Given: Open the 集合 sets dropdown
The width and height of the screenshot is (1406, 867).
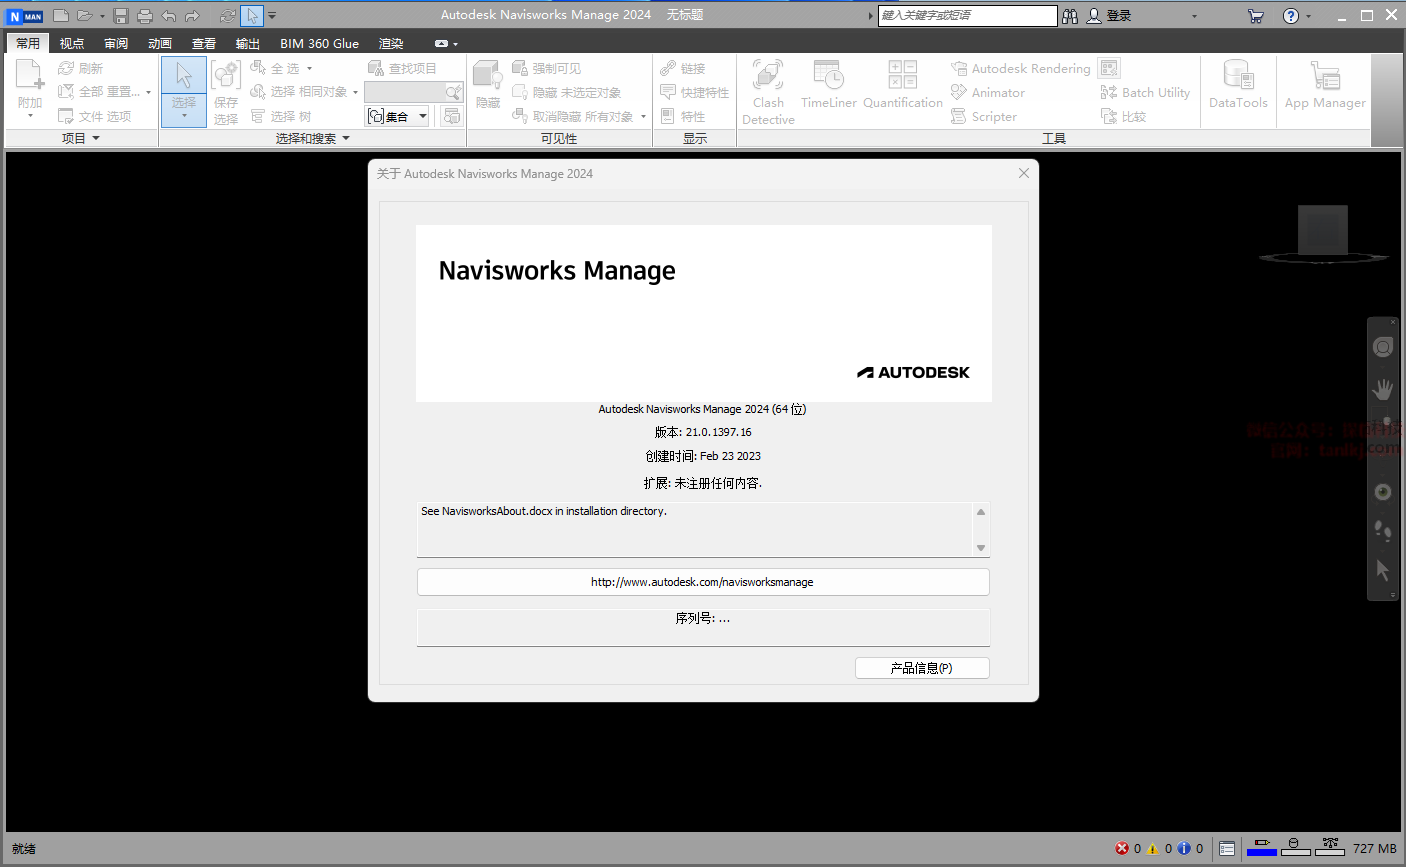Looking at the screenshot, I should (423, 116).
